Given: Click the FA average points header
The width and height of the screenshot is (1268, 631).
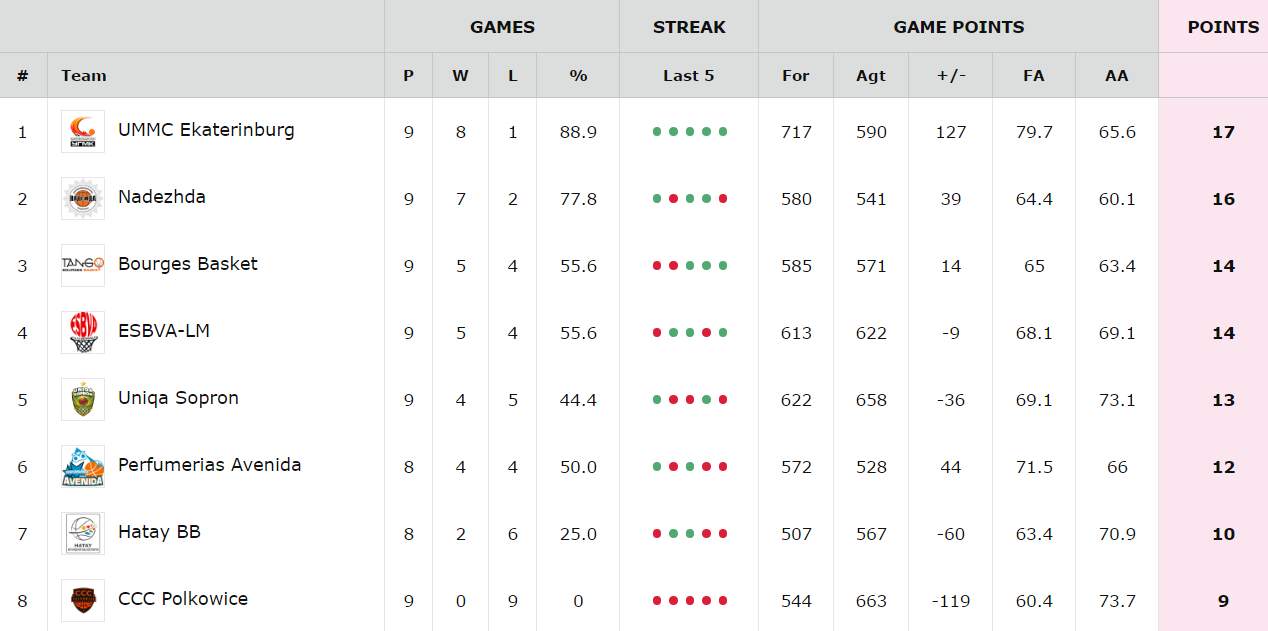Looking at the screenshot, I should (1034, 75).
